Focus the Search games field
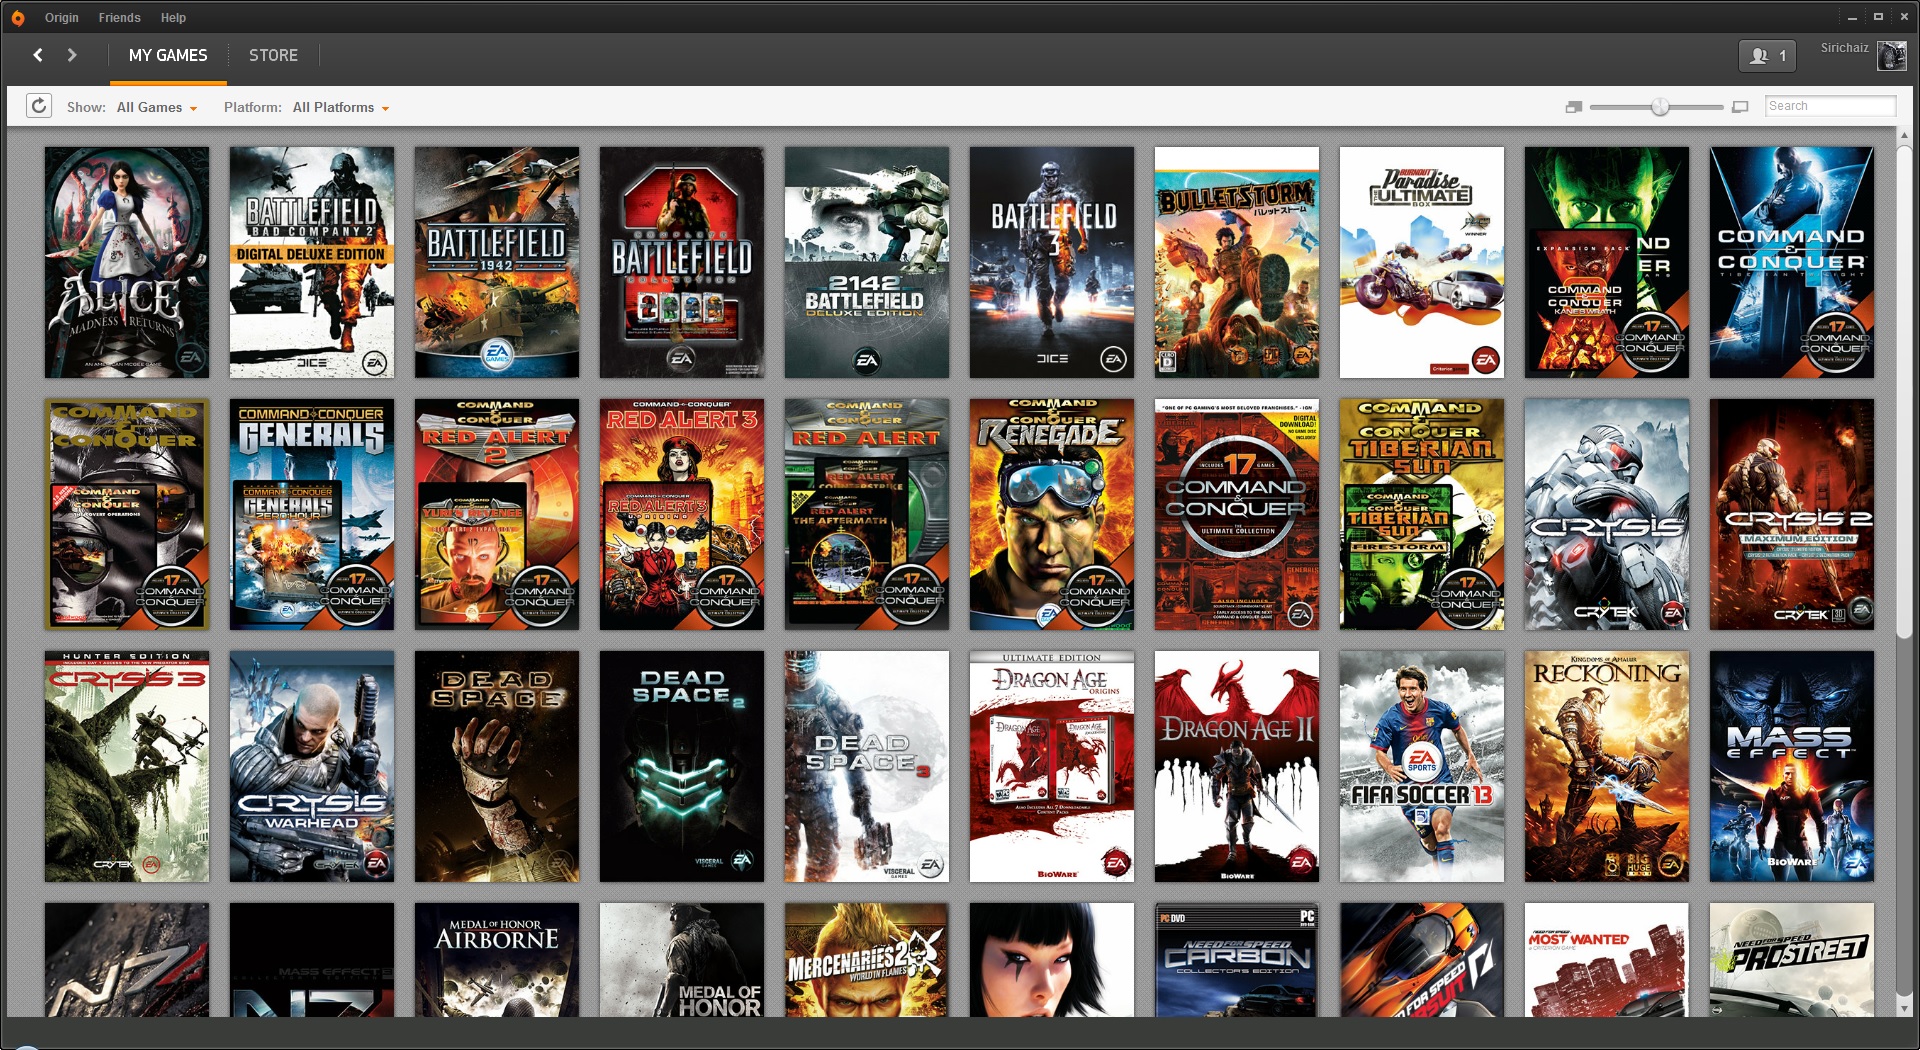This screenshot has height=1050, width=1920. click(1830, 106)
